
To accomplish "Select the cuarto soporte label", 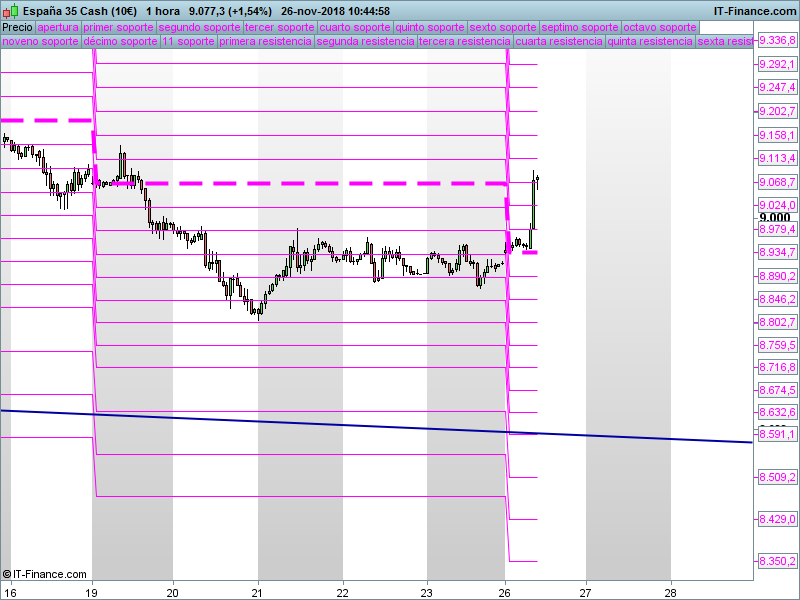I will [355, 27].
